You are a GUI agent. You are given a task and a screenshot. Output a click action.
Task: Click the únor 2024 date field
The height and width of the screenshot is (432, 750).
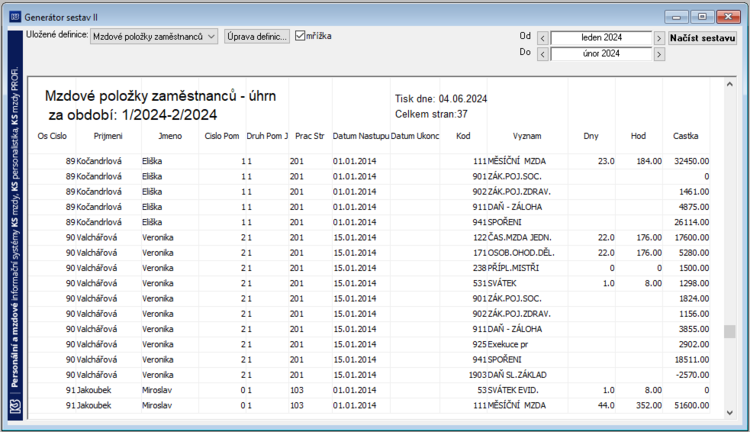601,54
